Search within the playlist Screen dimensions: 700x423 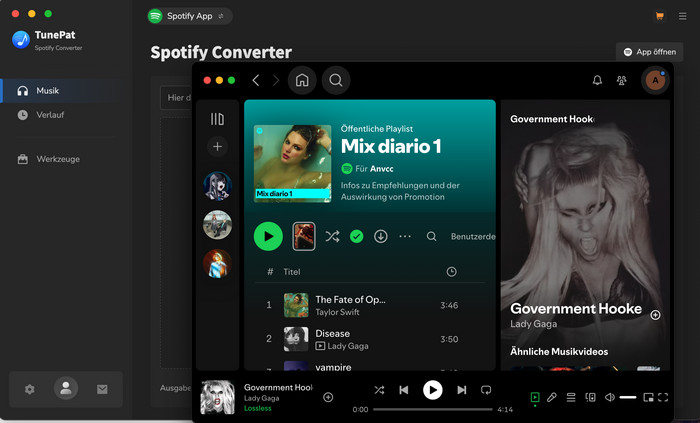431,236
